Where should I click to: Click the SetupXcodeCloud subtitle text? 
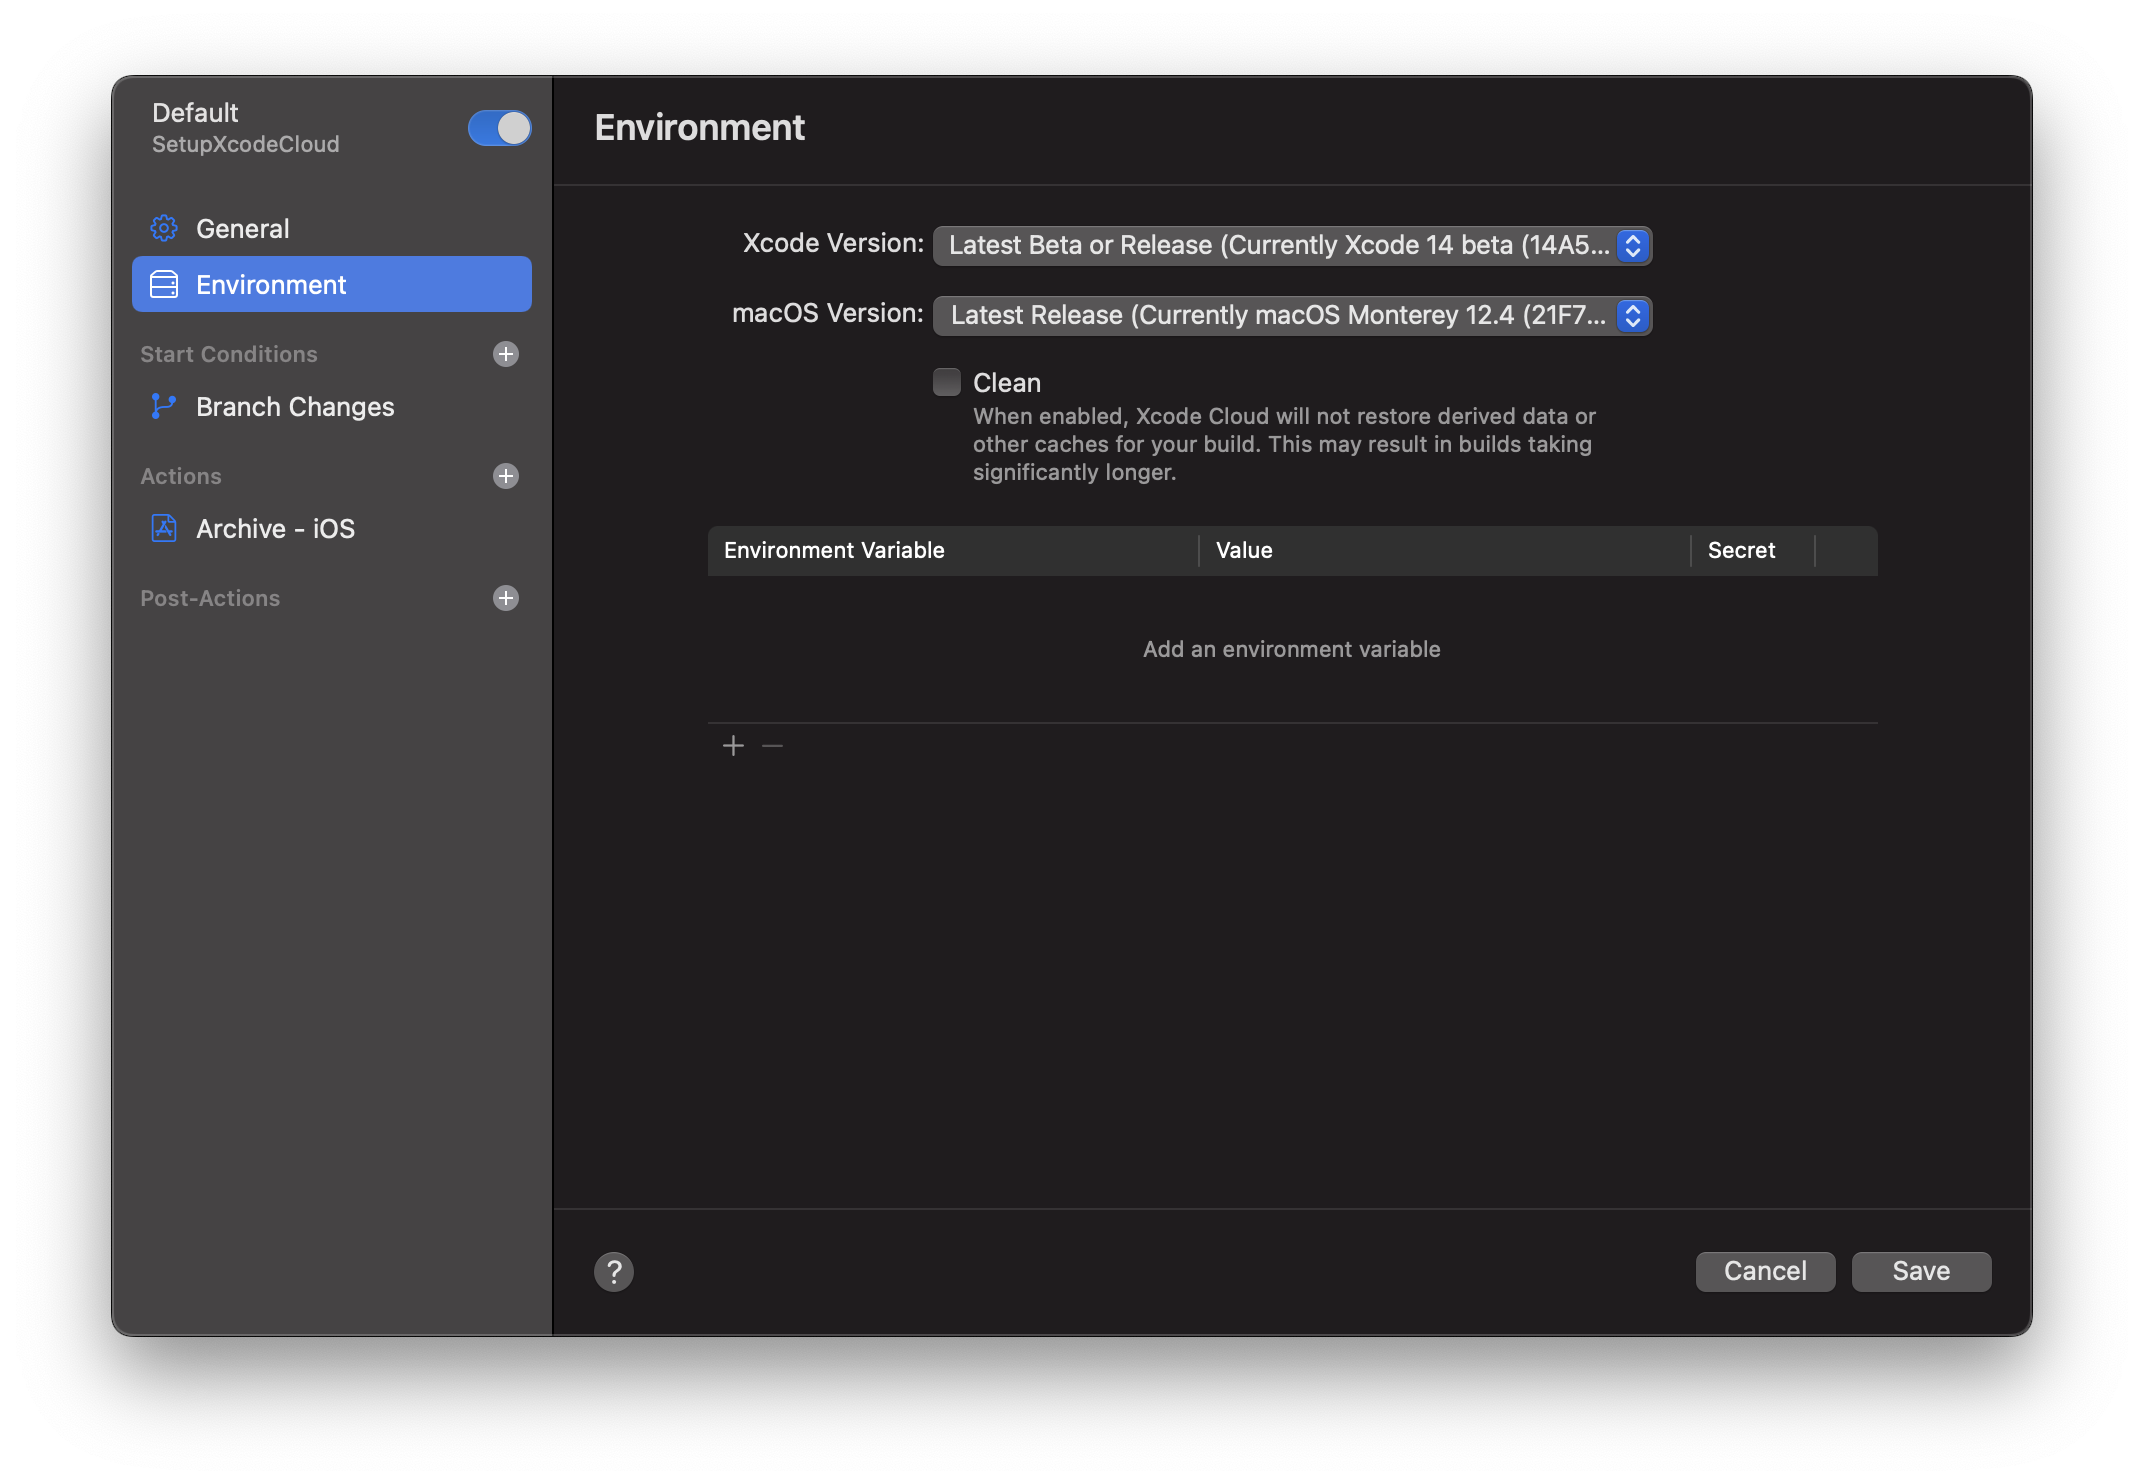click(x=246, y=144)
